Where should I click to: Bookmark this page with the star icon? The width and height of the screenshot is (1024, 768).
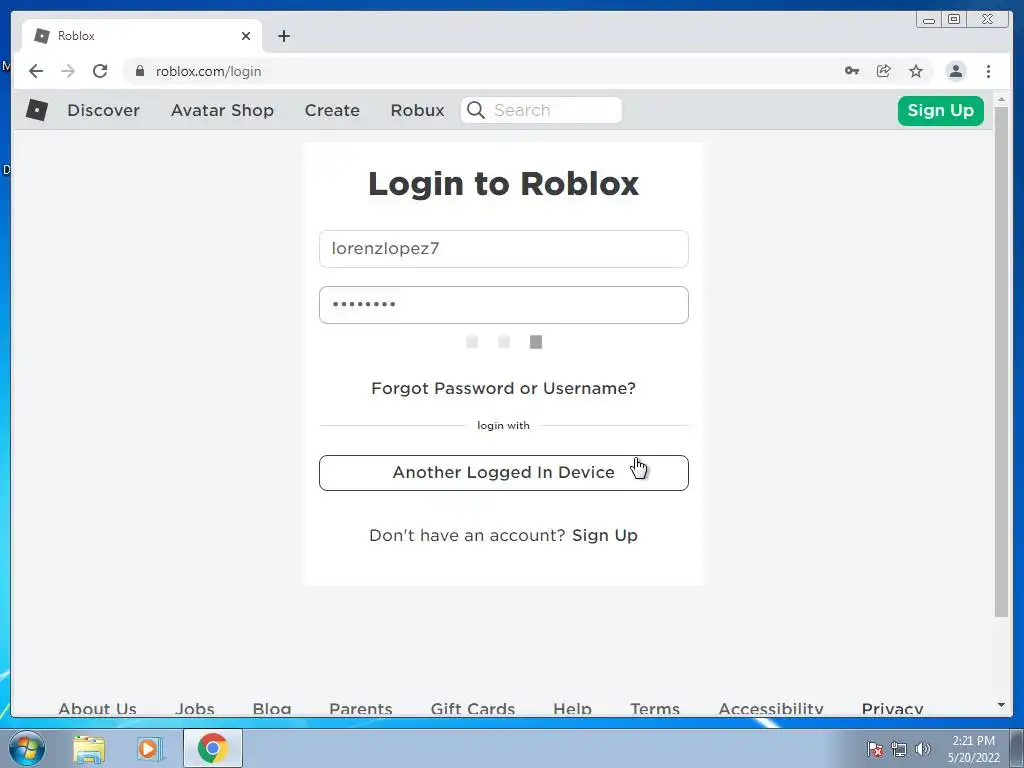(916, 71)
